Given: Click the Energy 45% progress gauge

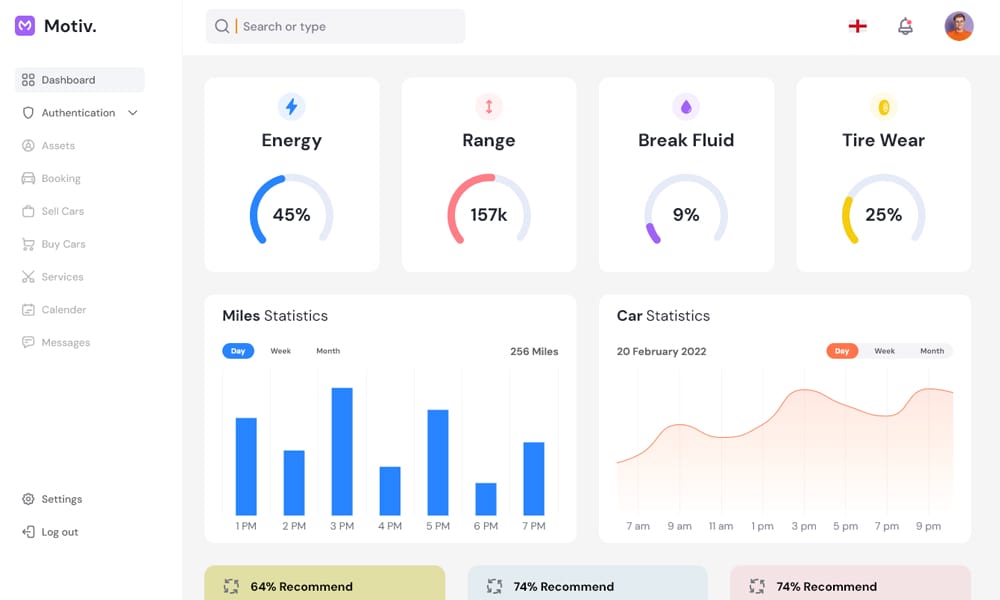Looking at the screenshot, I should [291, 211].
